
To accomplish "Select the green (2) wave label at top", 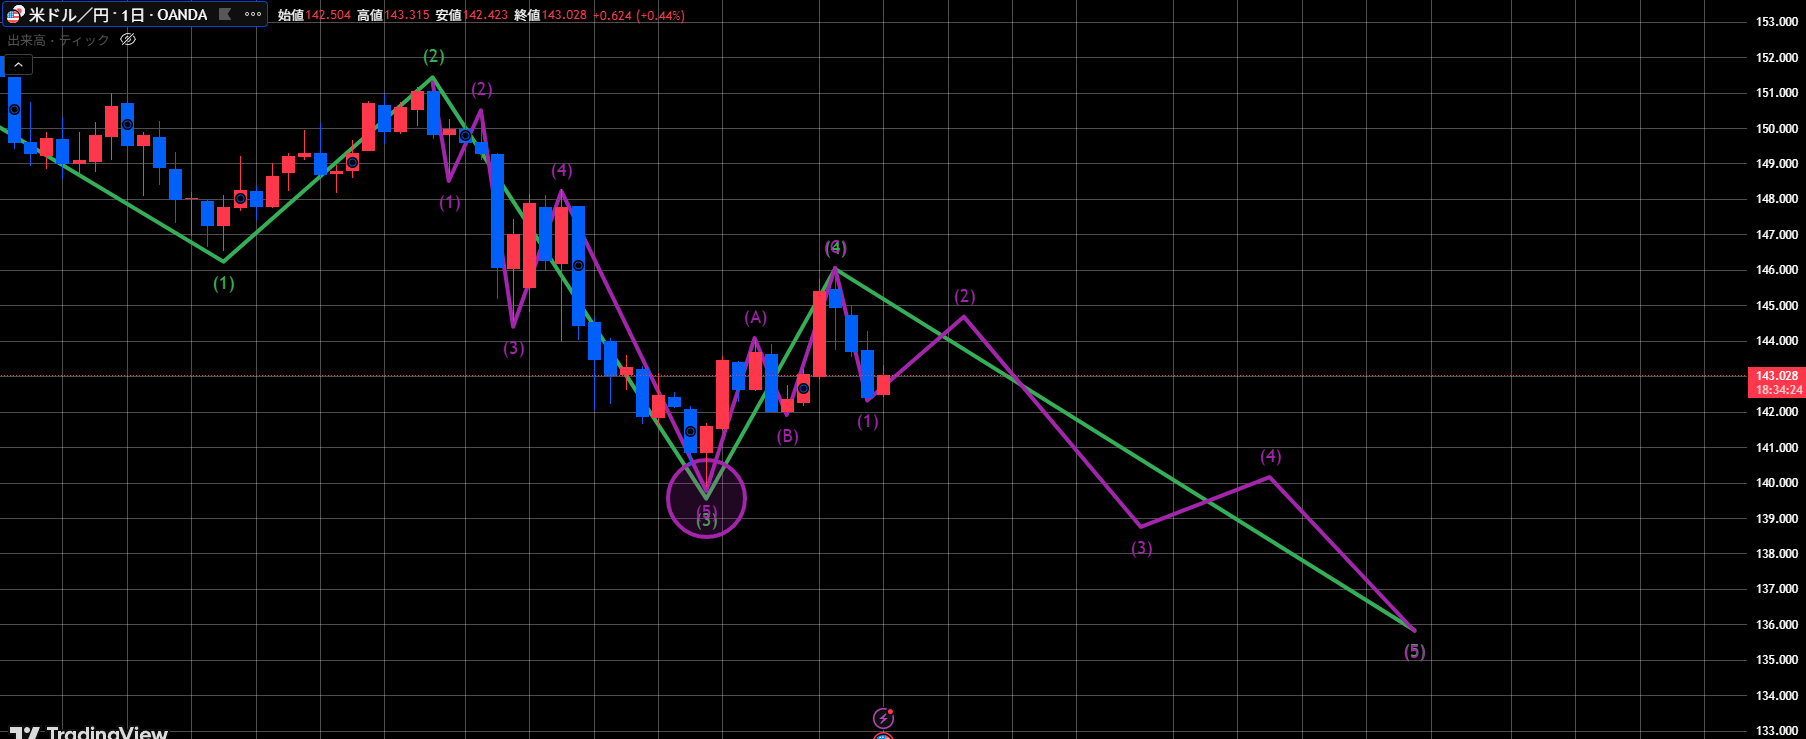I will [433, 56].
